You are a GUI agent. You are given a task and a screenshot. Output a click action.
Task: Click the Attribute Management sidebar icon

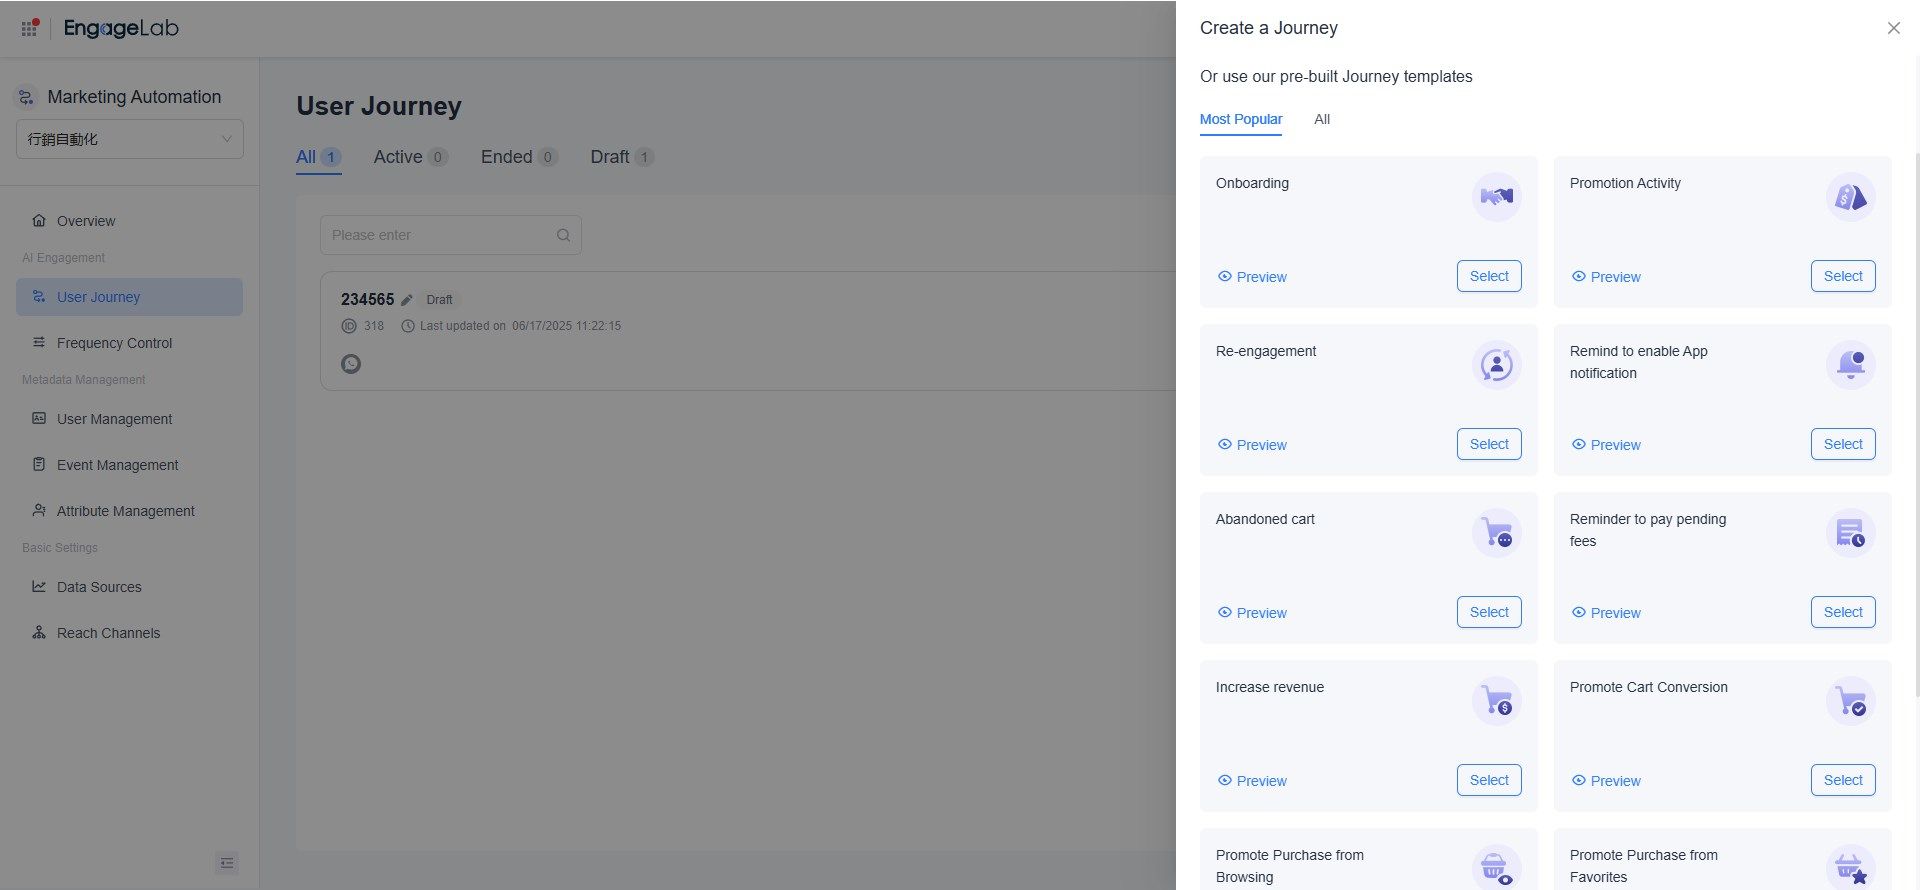[39, 510]
